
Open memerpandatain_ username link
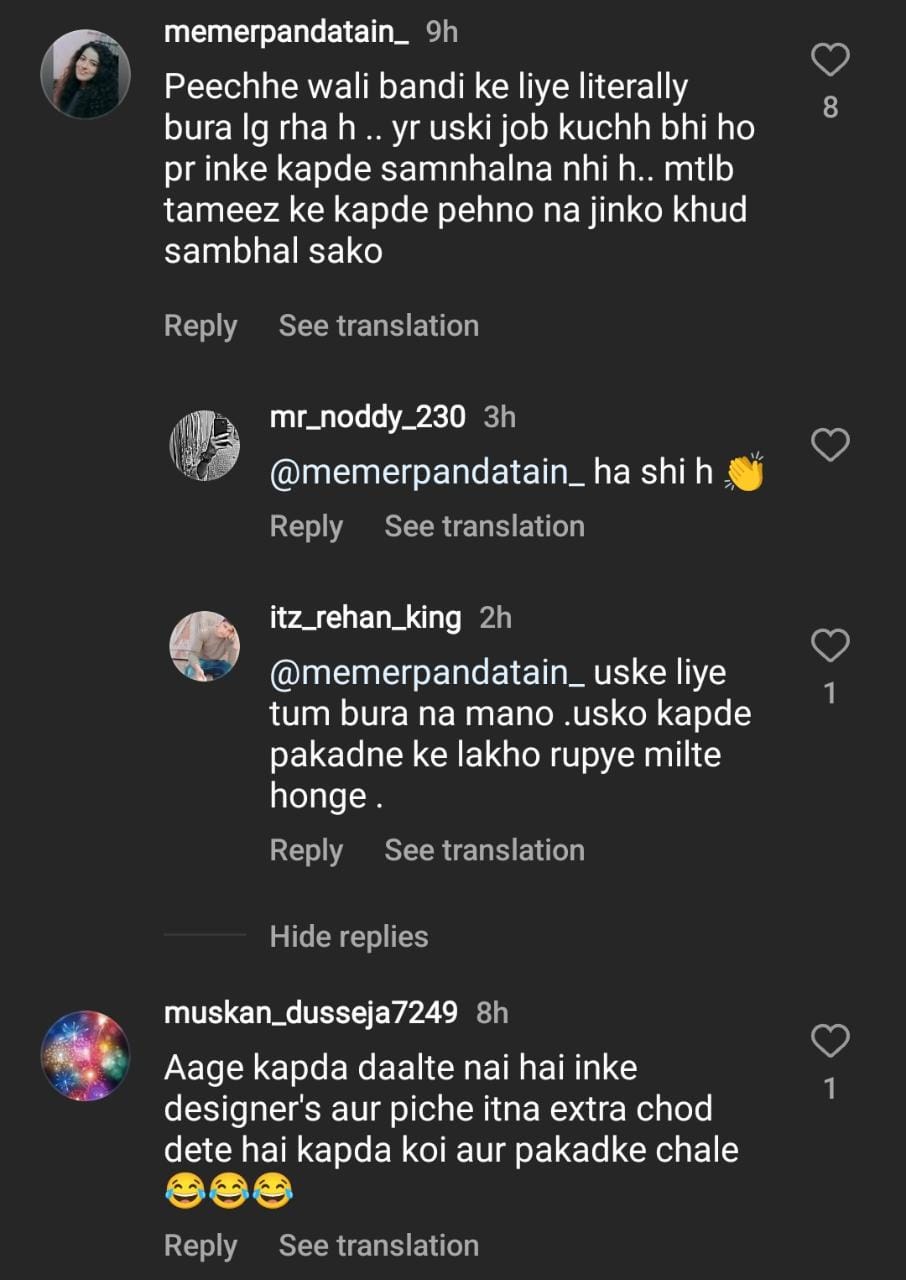pyautogui.click(x=286, y=33)
